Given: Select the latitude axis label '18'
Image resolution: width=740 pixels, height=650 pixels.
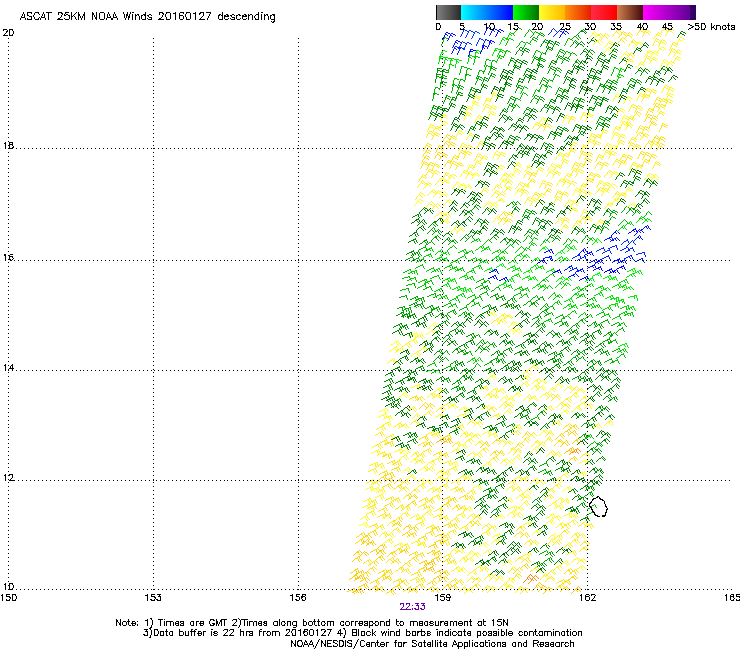Looking at the screenshot, I should [8, 145].
